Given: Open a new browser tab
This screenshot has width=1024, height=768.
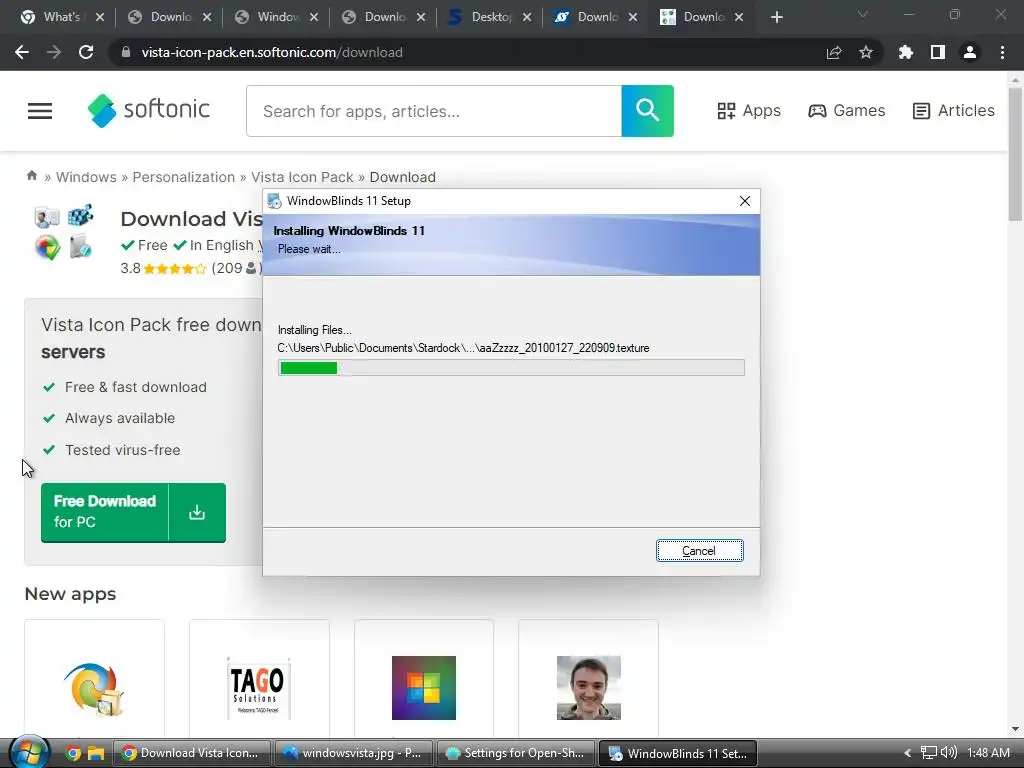Looking at the screenshot, I should [x=776, y=17].
